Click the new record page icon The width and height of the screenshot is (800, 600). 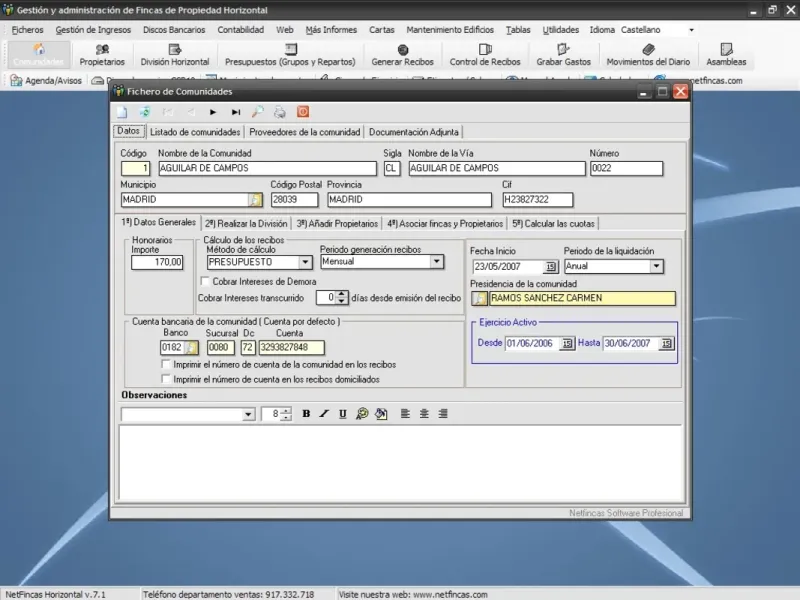tap(122, 112)
